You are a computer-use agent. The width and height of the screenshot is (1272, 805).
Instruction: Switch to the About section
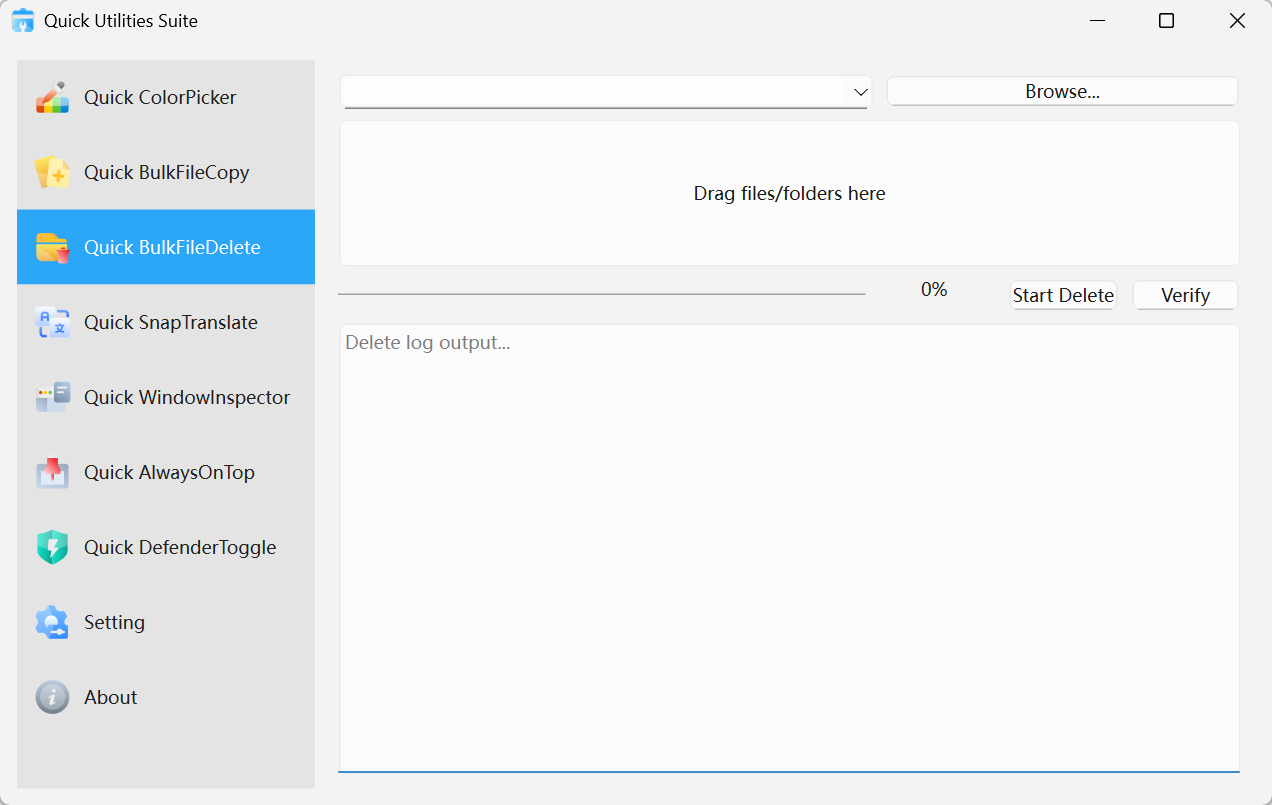[x=165, y=696]
